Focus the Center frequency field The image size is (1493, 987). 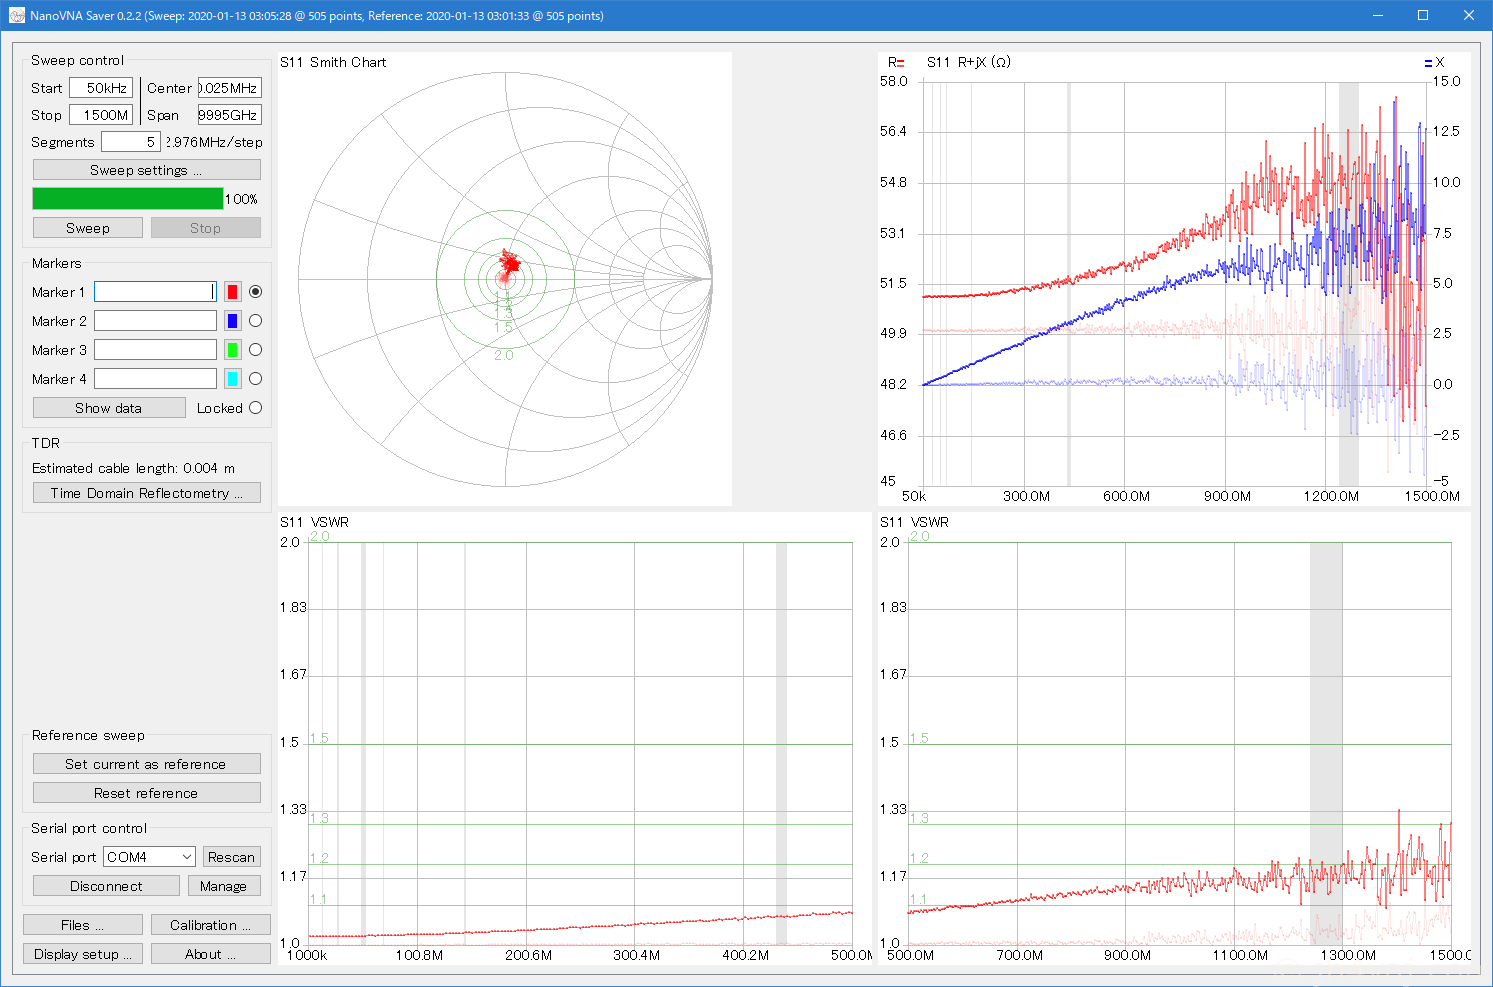(x=230, y=88)
